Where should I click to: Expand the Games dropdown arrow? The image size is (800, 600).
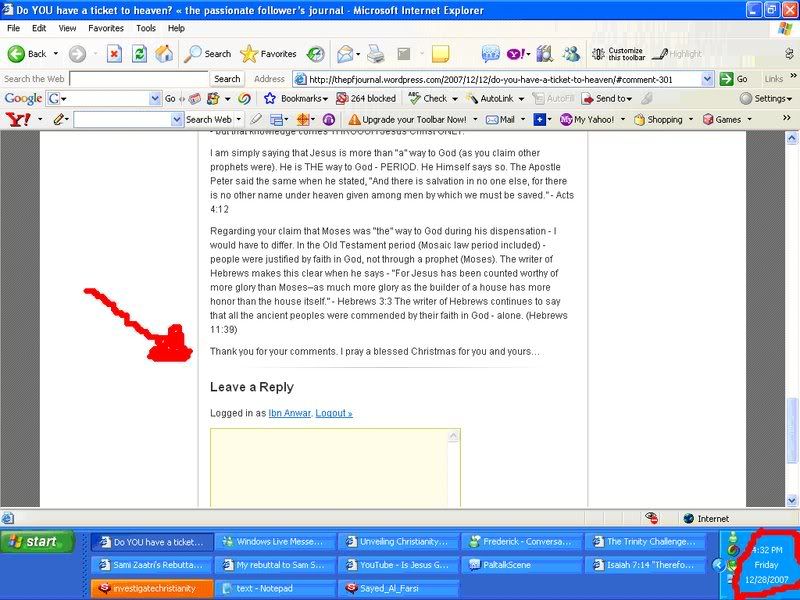tap(749, 120)
